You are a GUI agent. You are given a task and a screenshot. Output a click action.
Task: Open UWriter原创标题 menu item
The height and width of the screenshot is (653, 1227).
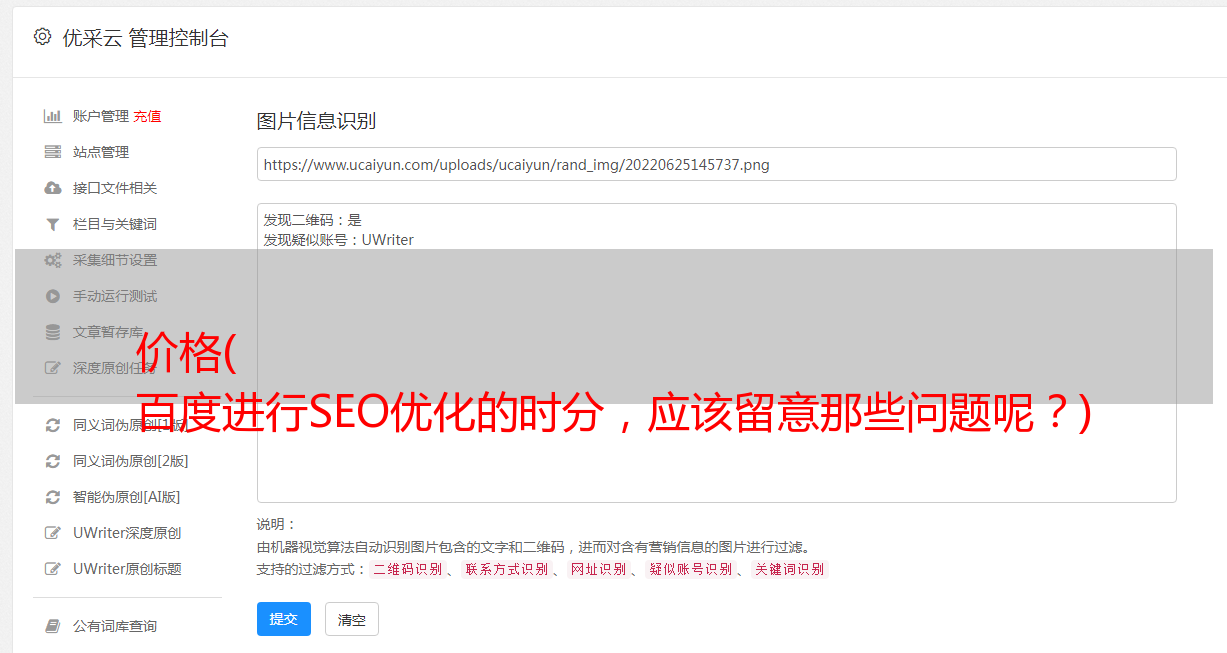tap(127, 569)
